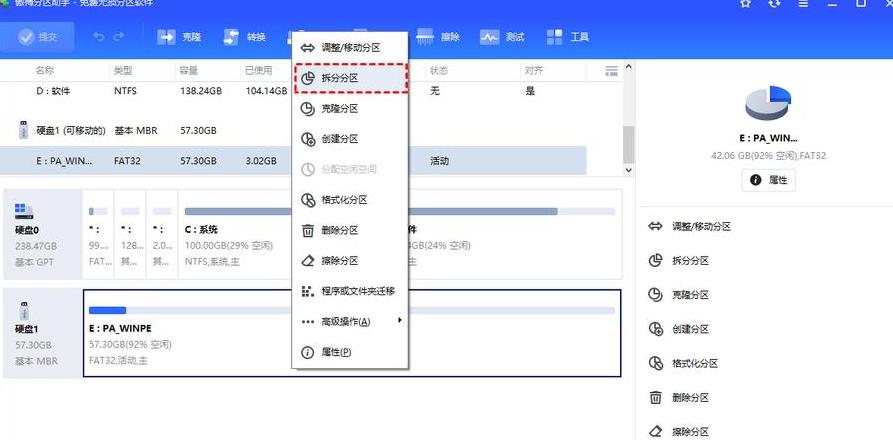This screenshot has width=893, height=440.
Task: Click the partition list scrollbar up arrow
Action: [628, 67]
